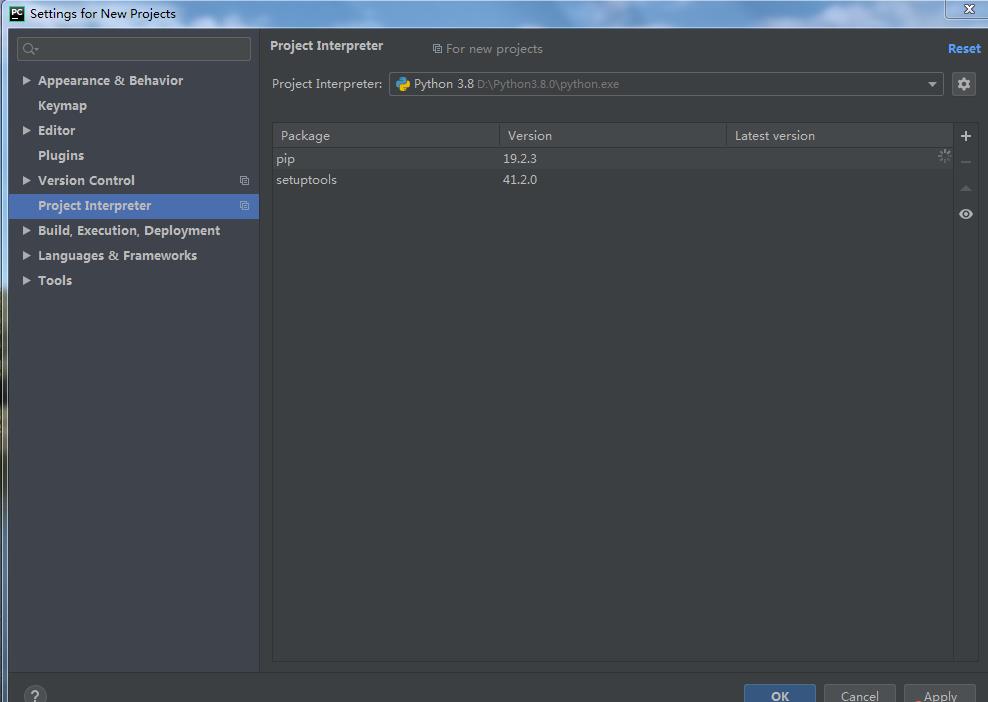The width and height of the screenshot is (988, 702).
Task: Expand the Editor section
Action: 26,130
